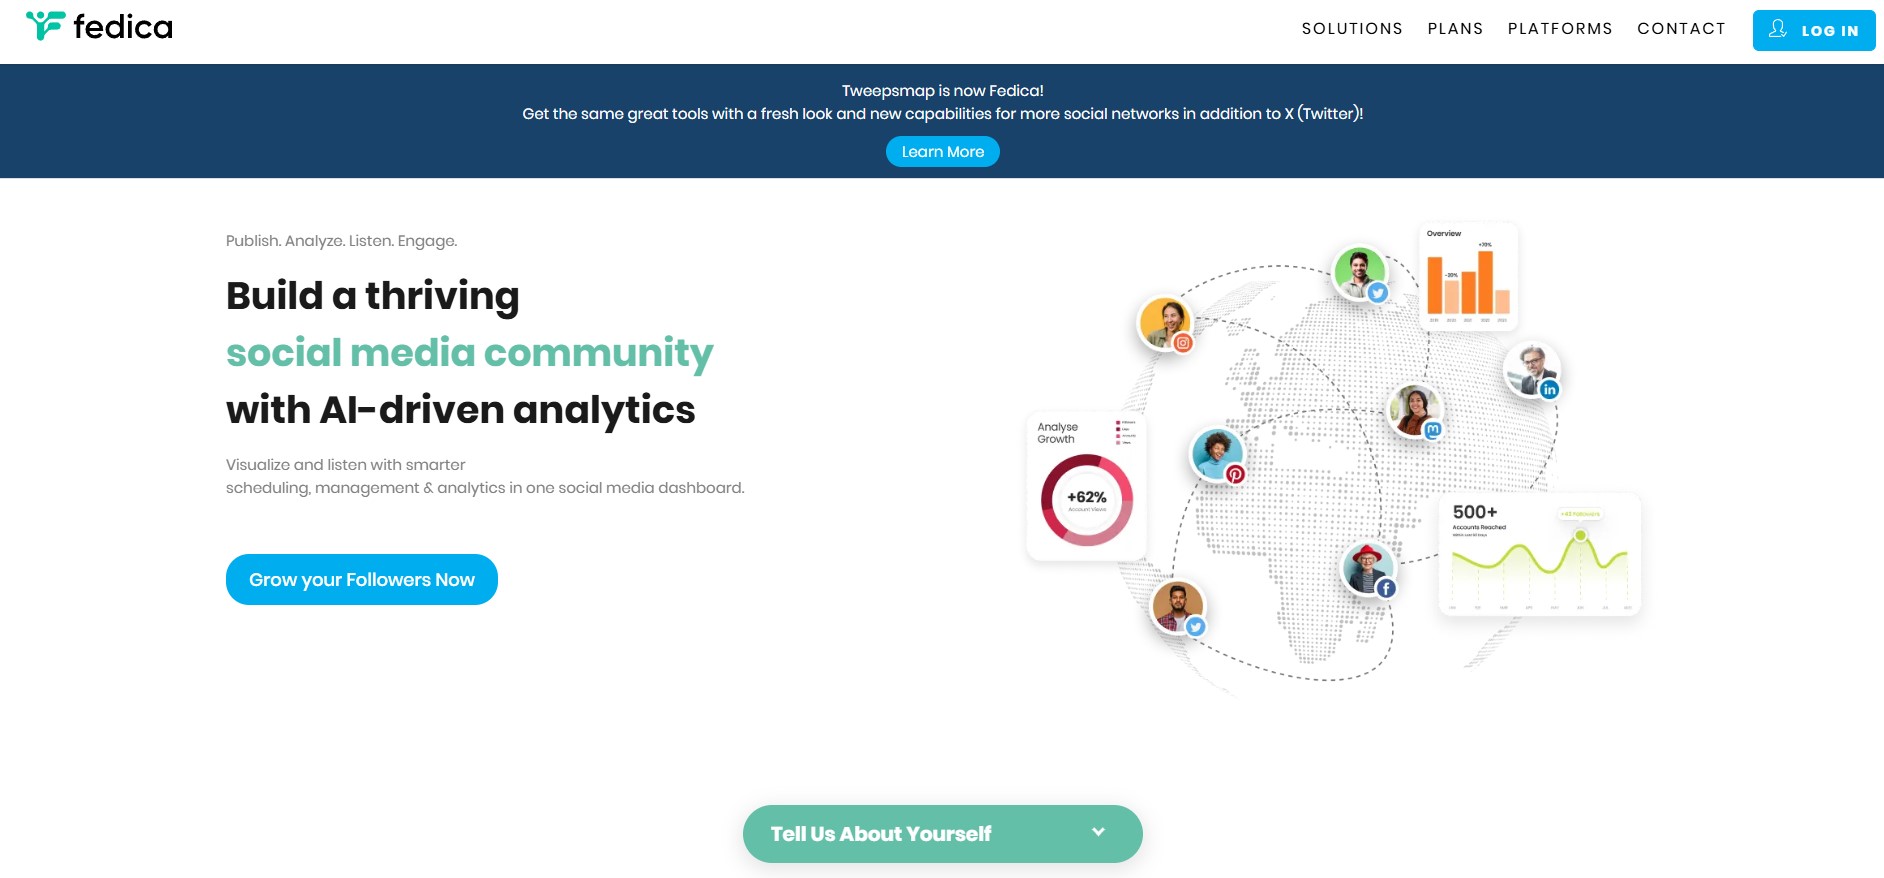Click the 500+ Accounts Reached chart card
Image resolution: width=1884 pixels, height=878 pixels.
click(x=1540, y=554)
